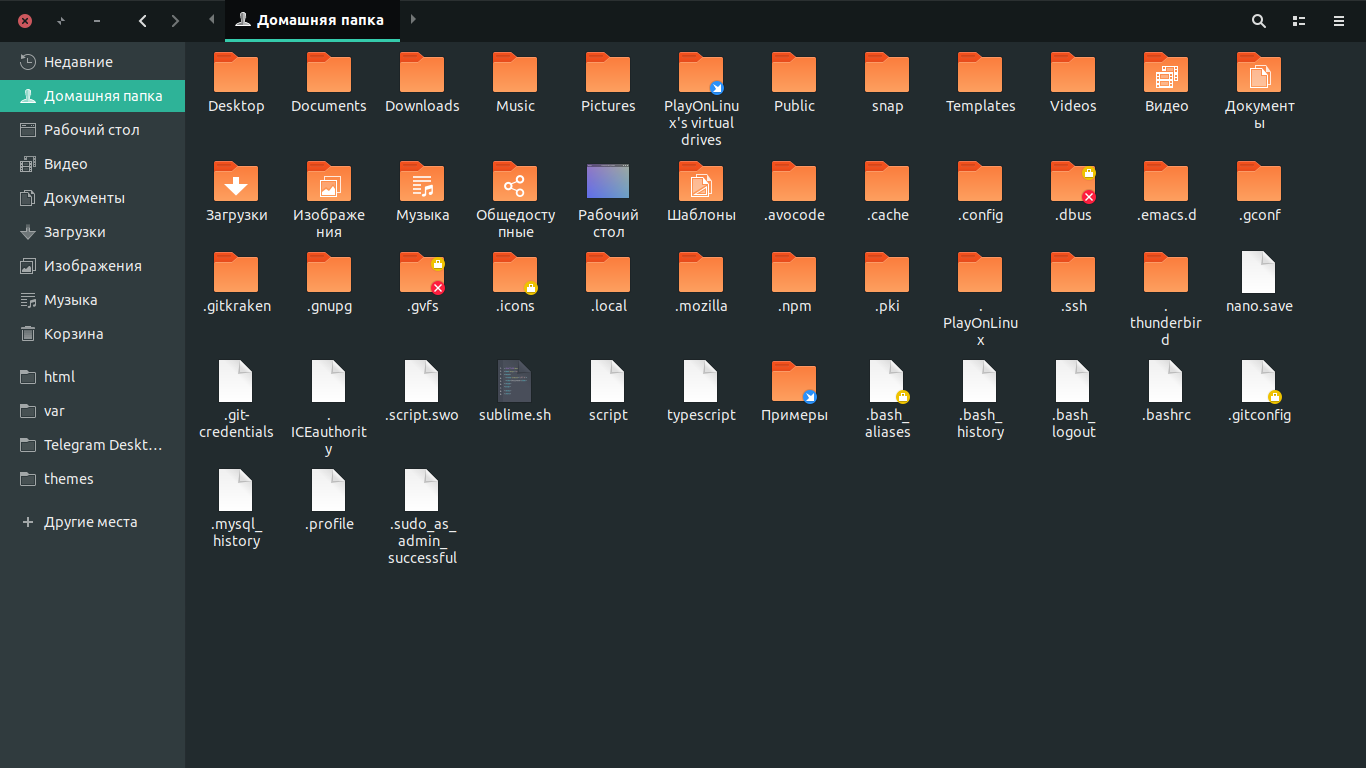Screen dimensions: 1366x768
Task: Open Рабочий стол in the sidebar
Action: [92, 130]
